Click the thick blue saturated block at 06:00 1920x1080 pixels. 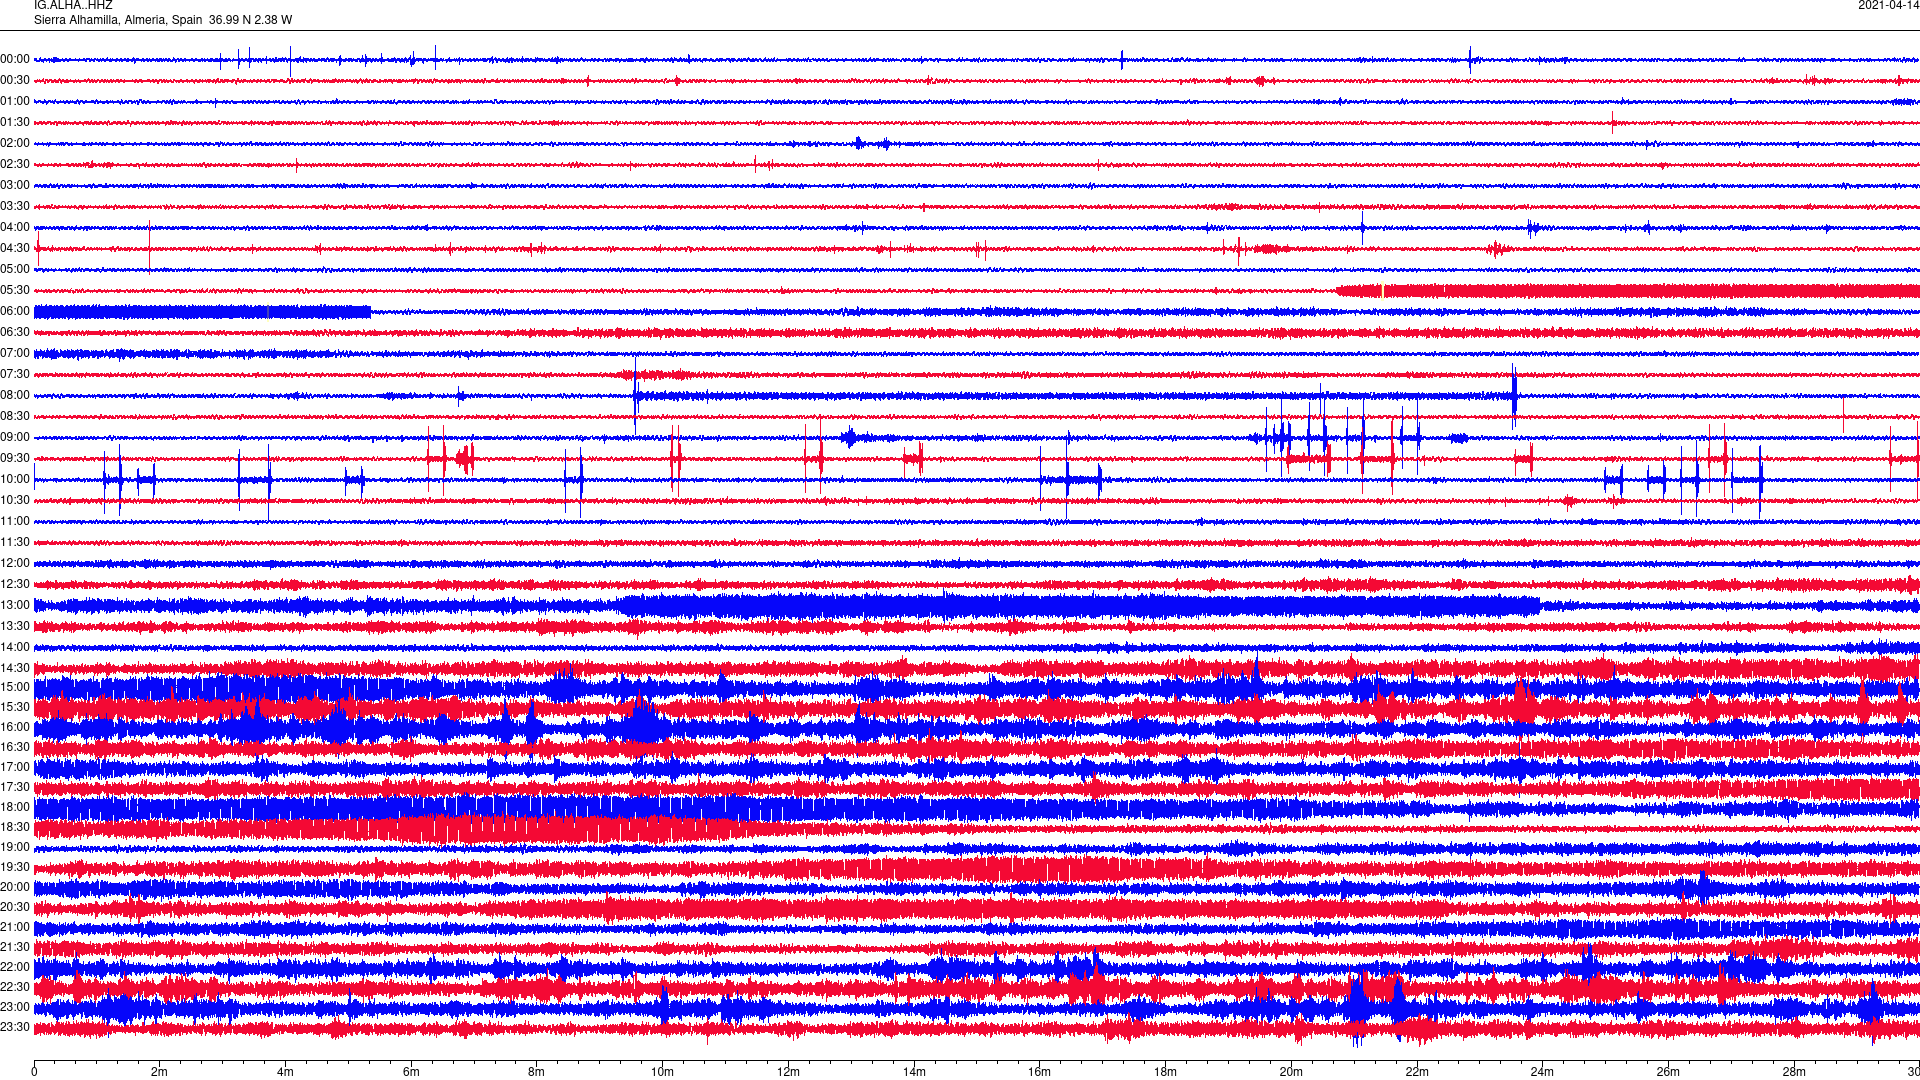click(x=200, y=312)
